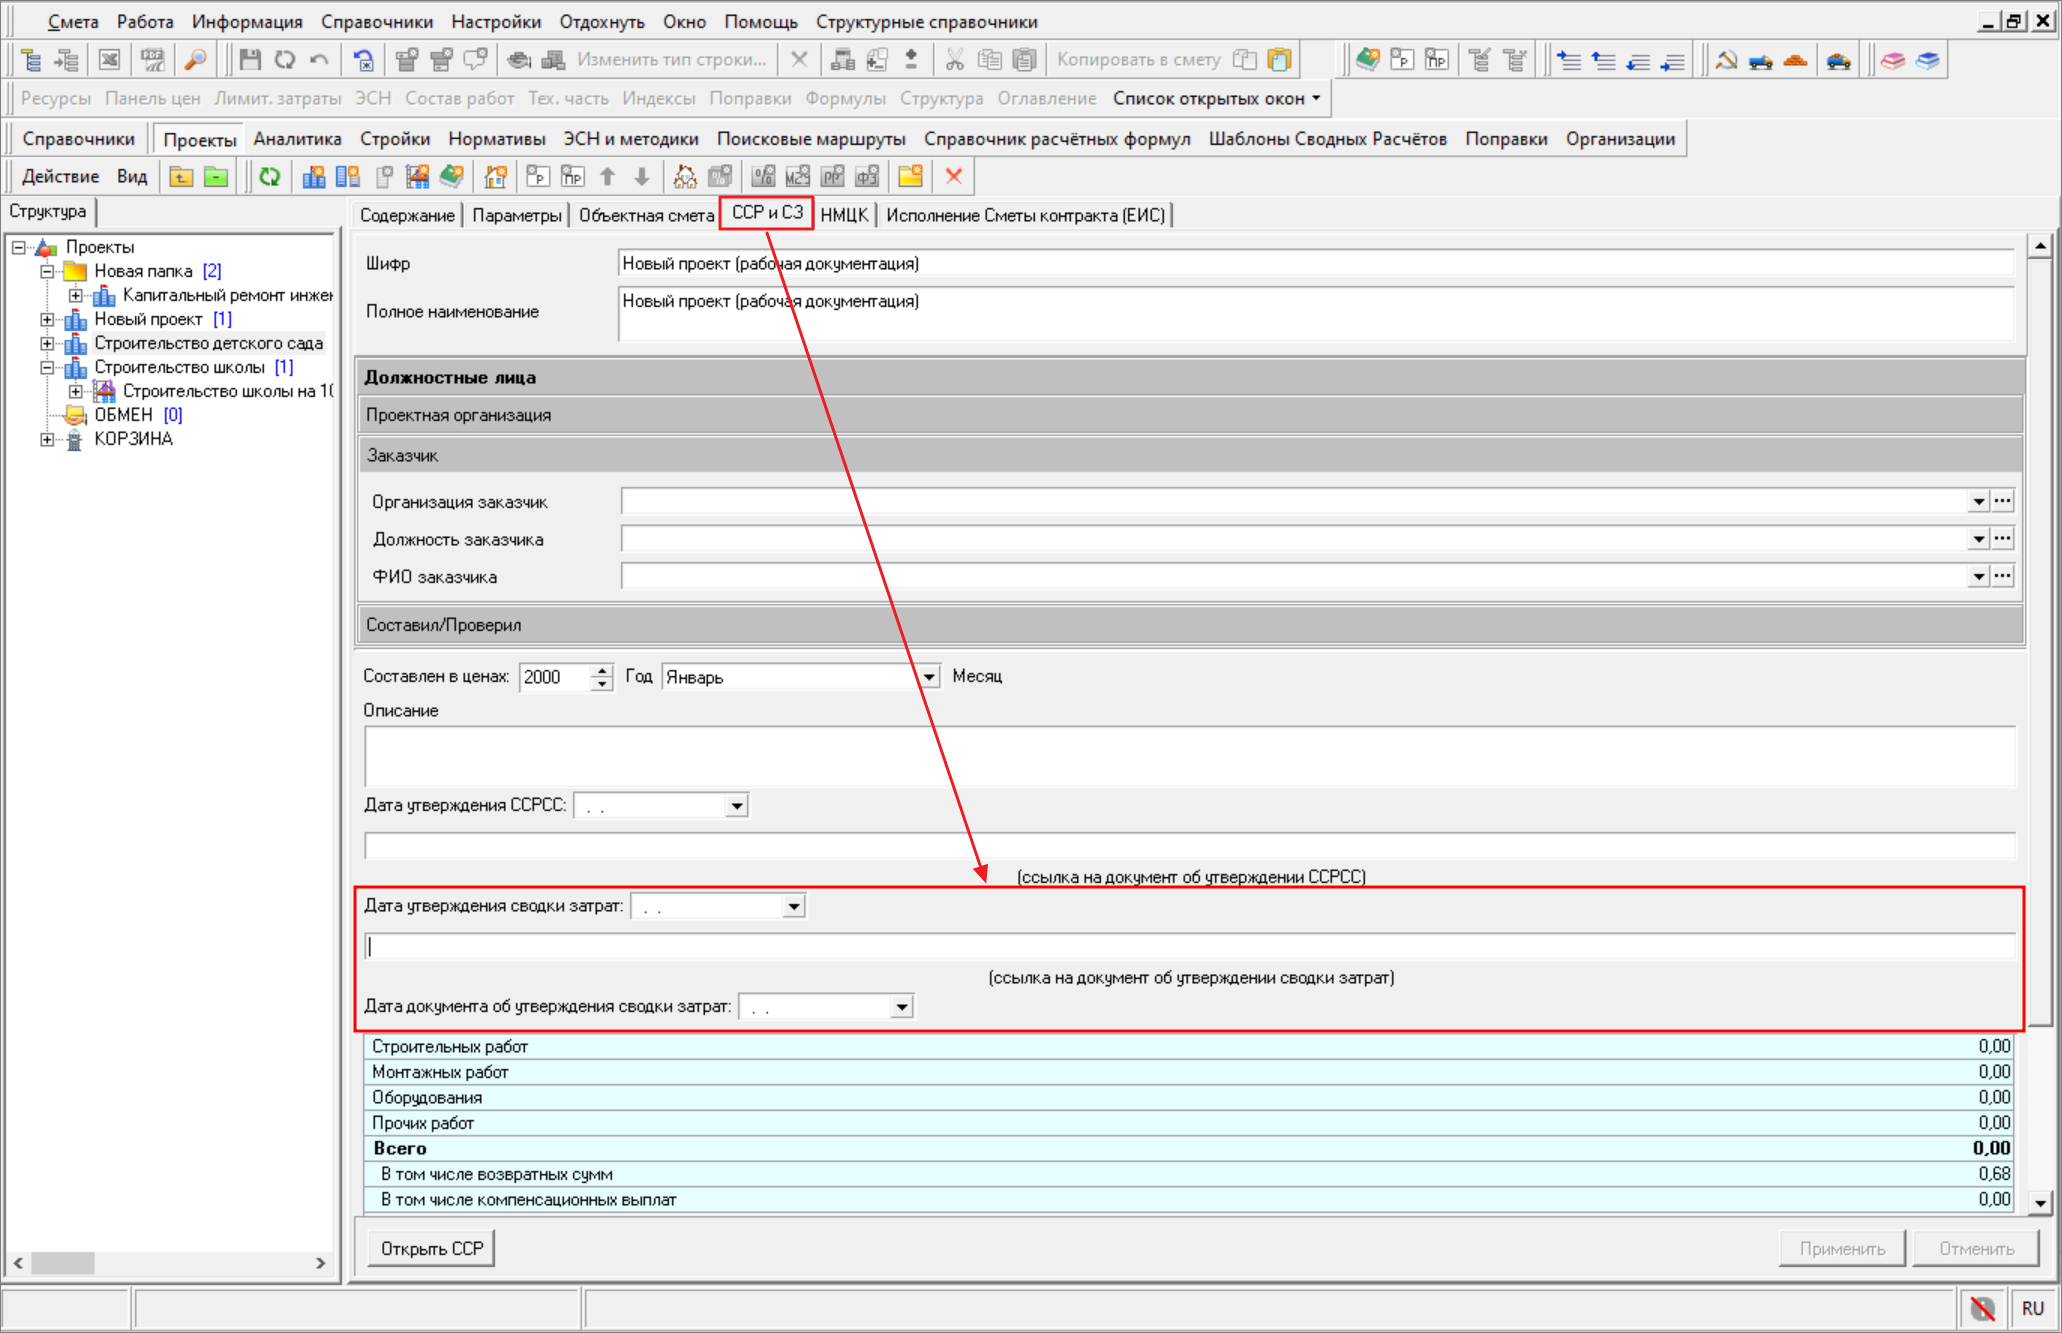Image resolution: width=2062 pixels, height=1333 pixels.
Task: Click the orange bricks materials icon
Action: click(x=1795, y=60)
